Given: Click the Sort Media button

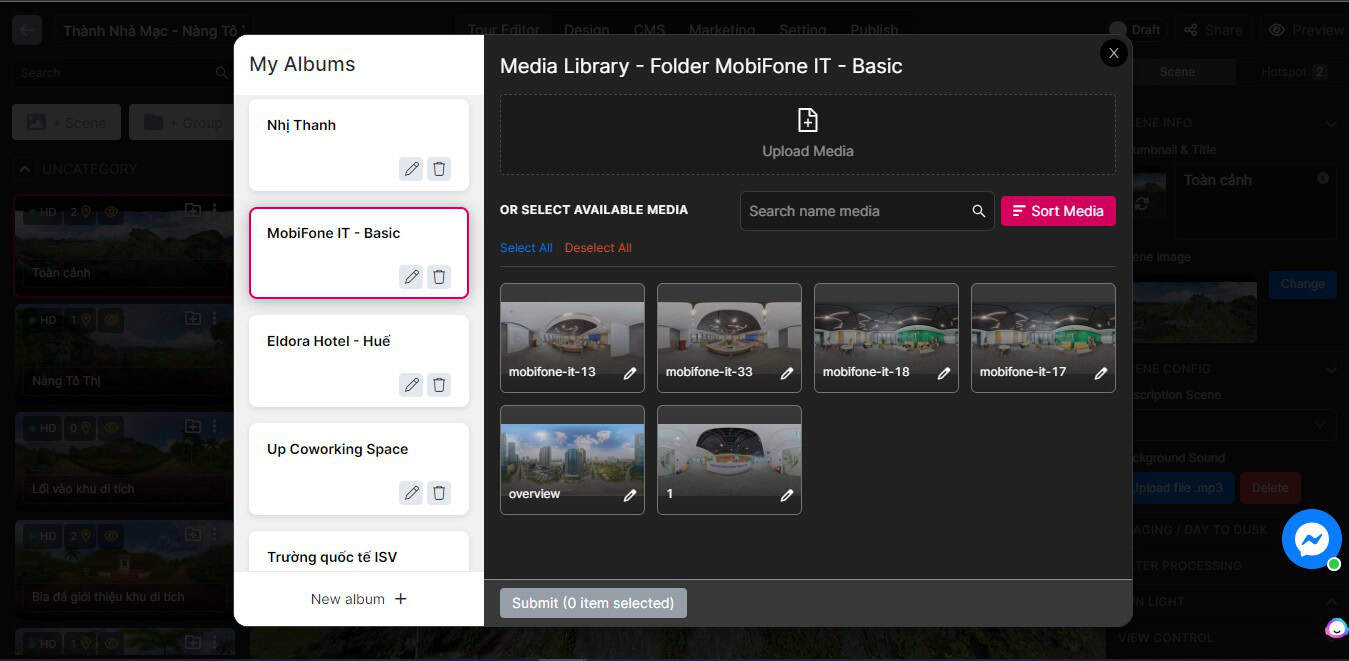Looking at the screenshot, I should point(1058,211).
